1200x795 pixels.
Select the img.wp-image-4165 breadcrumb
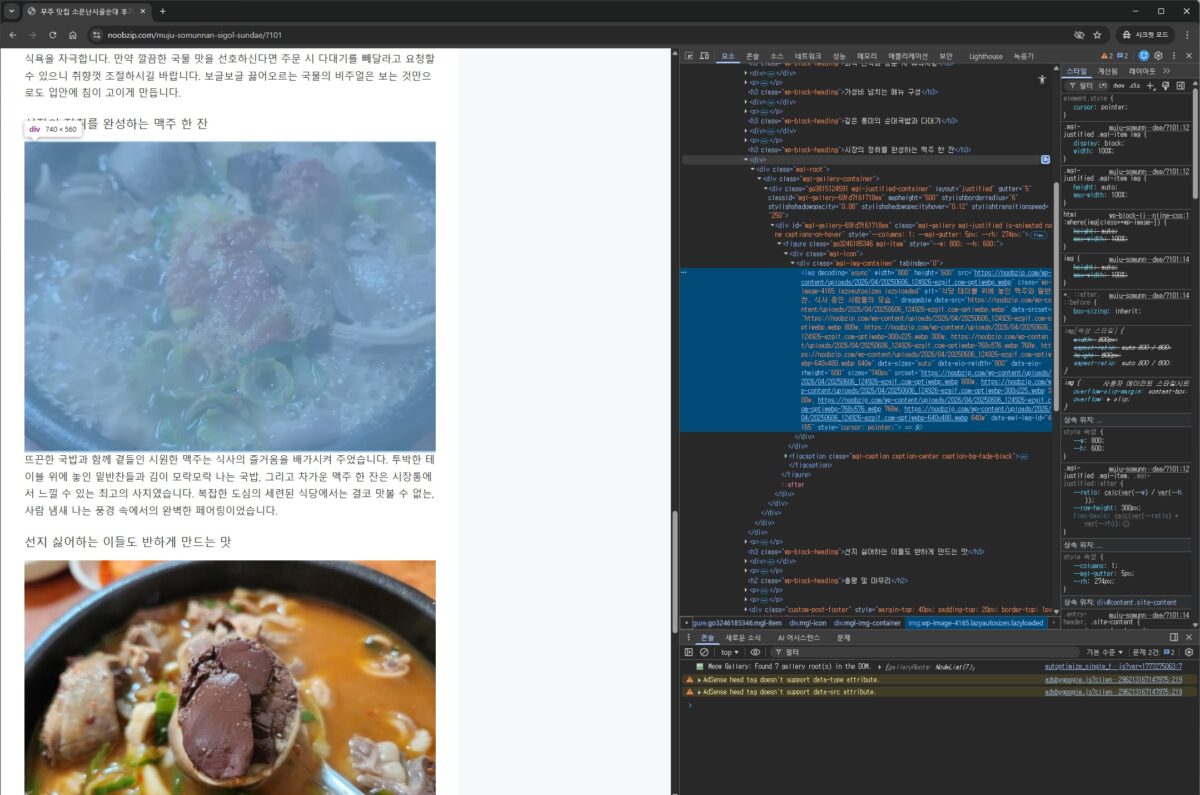pos(974,622)
